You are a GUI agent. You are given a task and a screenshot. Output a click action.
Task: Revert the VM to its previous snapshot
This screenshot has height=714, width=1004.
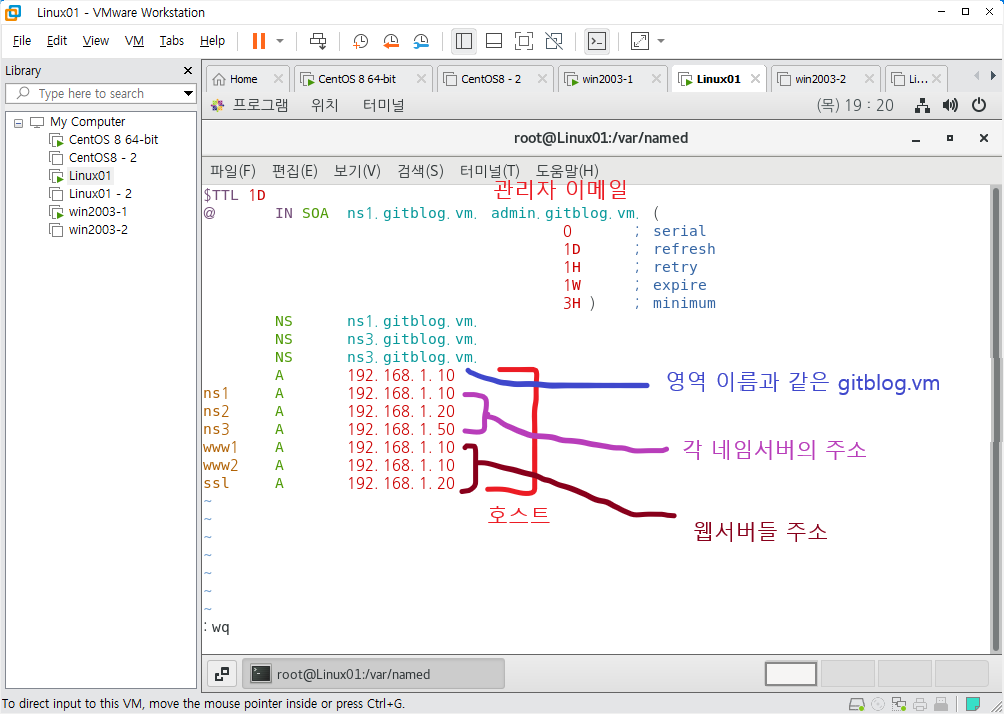[391, 41]
